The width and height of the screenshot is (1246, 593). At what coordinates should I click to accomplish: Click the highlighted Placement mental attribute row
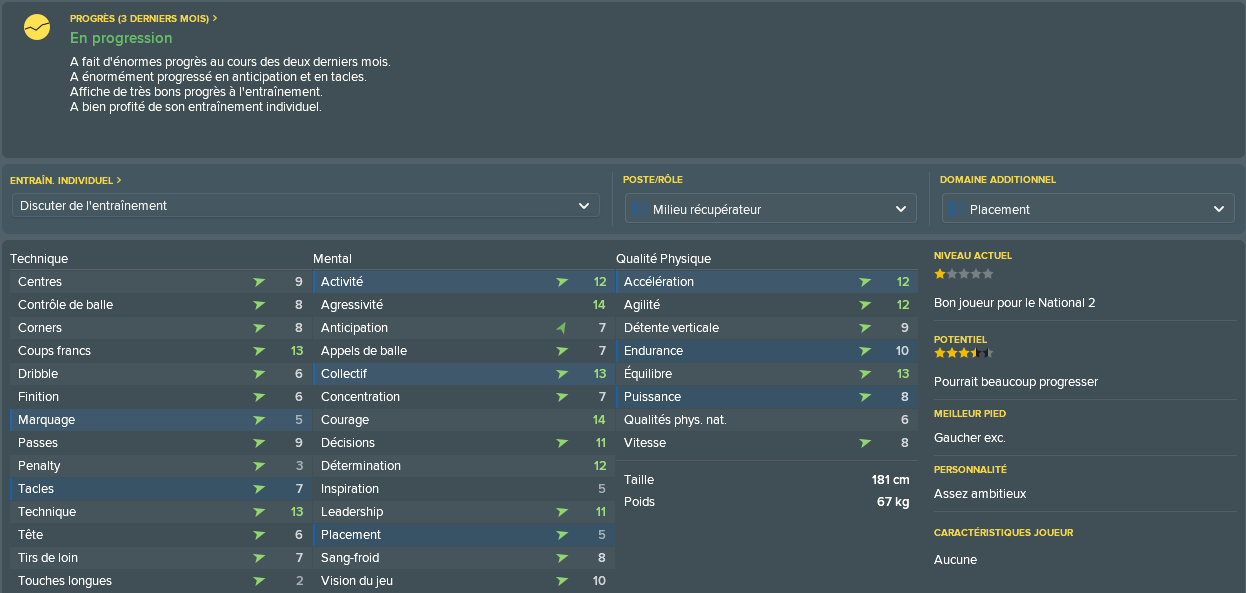point(463,535)
